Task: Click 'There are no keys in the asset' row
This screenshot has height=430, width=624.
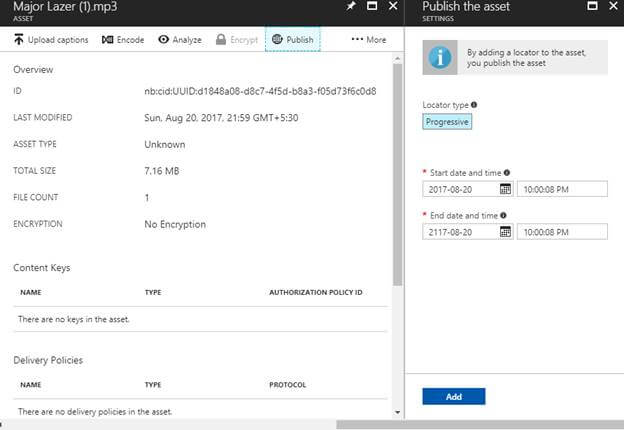Action: [x=200, y=319]
